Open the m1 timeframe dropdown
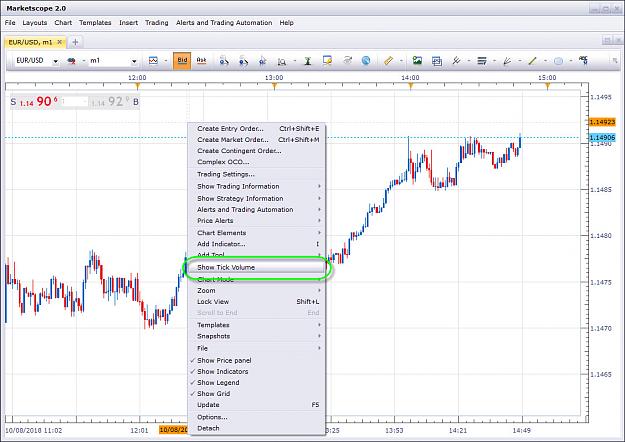The width and height of the screenshot is (625, 442). tap(134, 61)
